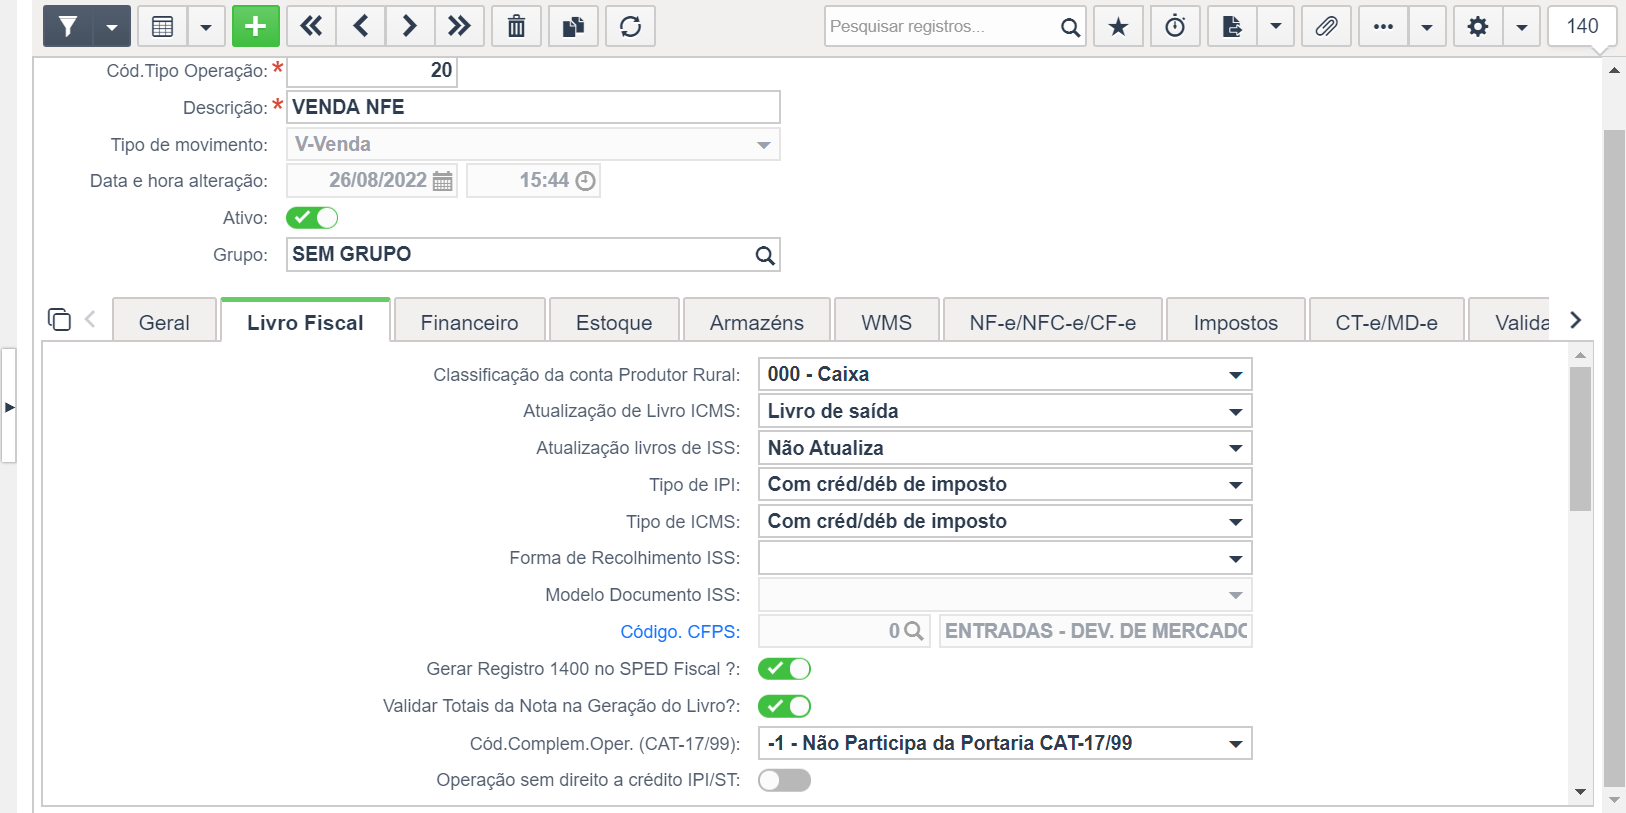
Task: Open the Financeiro tab
Action: click(469, 322)
